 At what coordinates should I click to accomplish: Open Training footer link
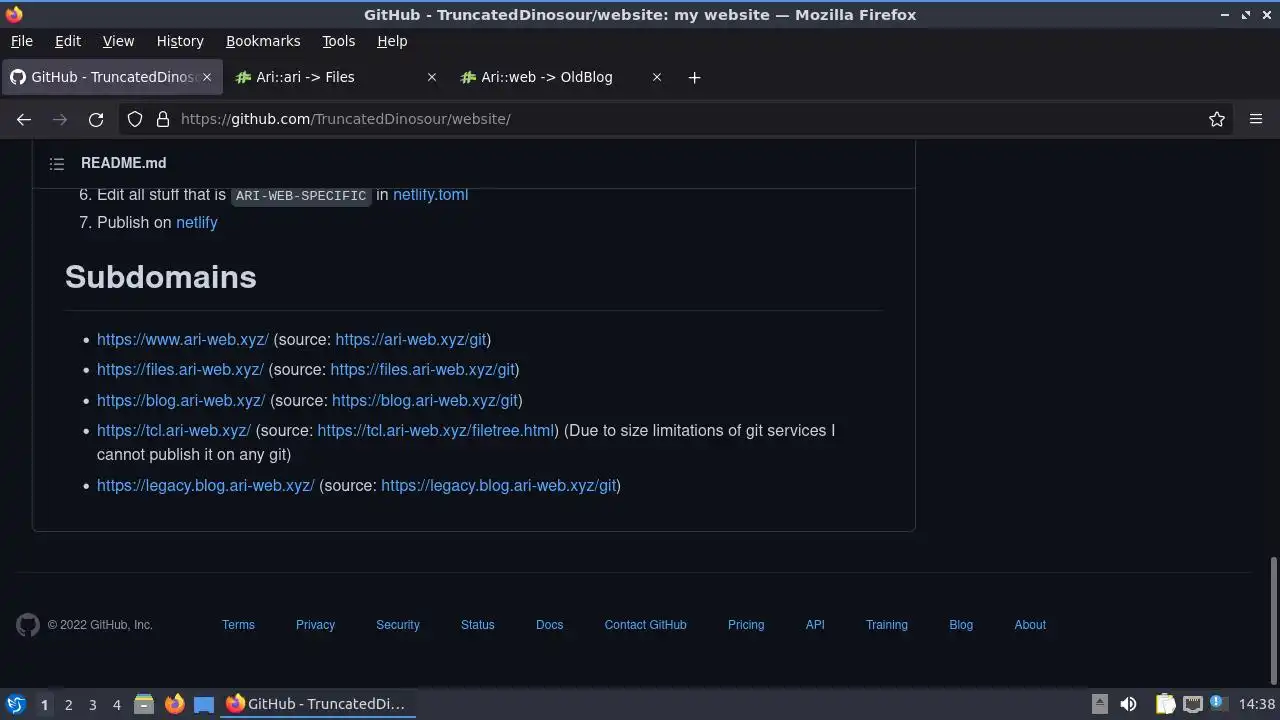coord(887,625)
